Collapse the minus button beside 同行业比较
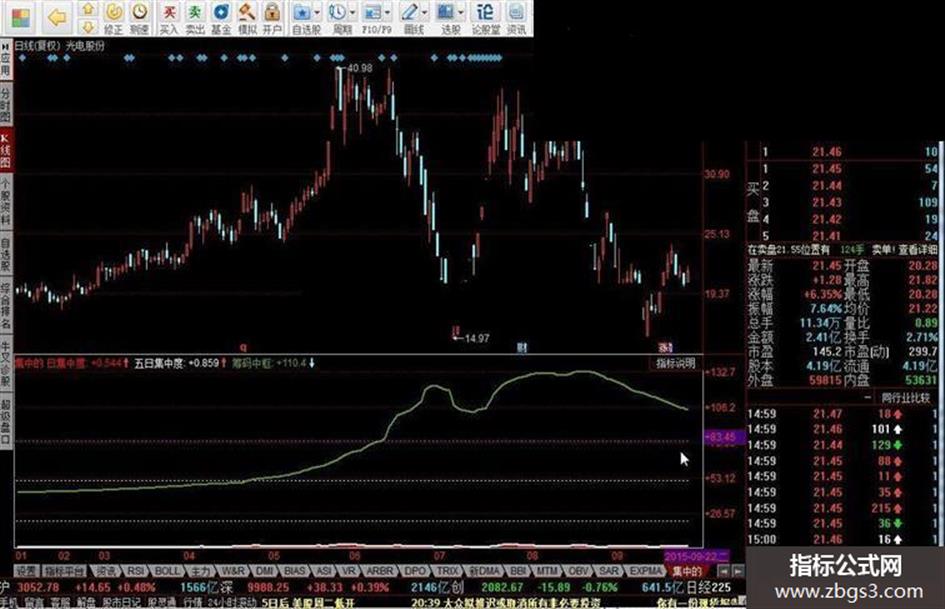 867,397
